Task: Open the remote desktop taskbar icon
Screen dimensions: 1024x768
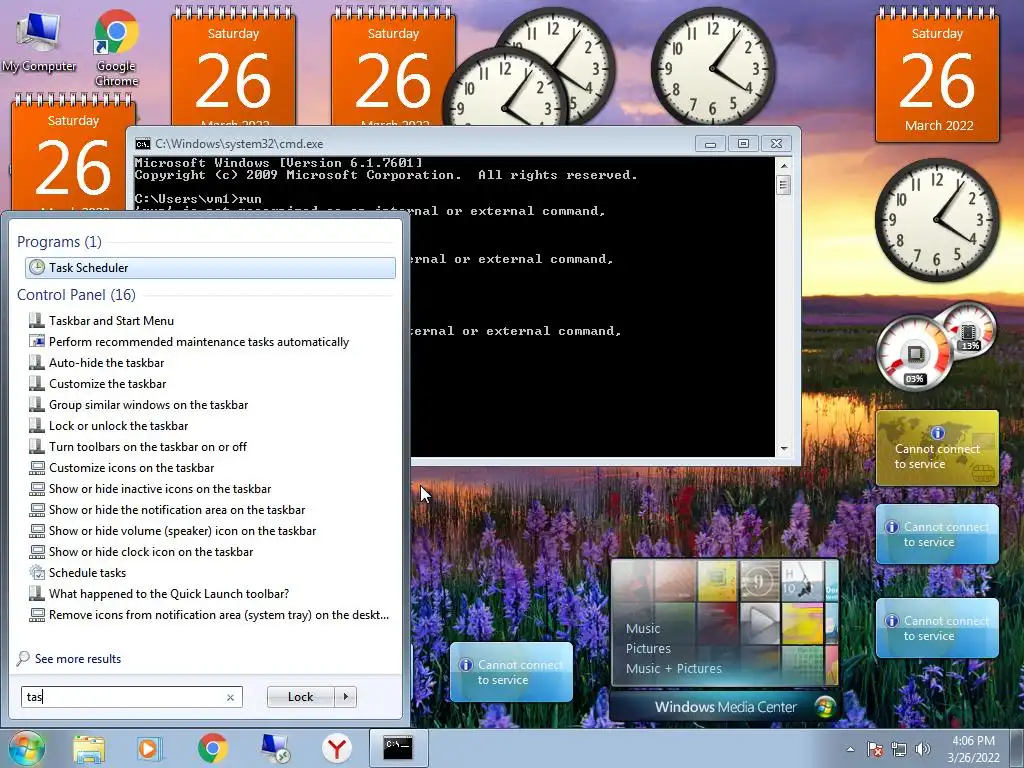Action: pos(275,748)
